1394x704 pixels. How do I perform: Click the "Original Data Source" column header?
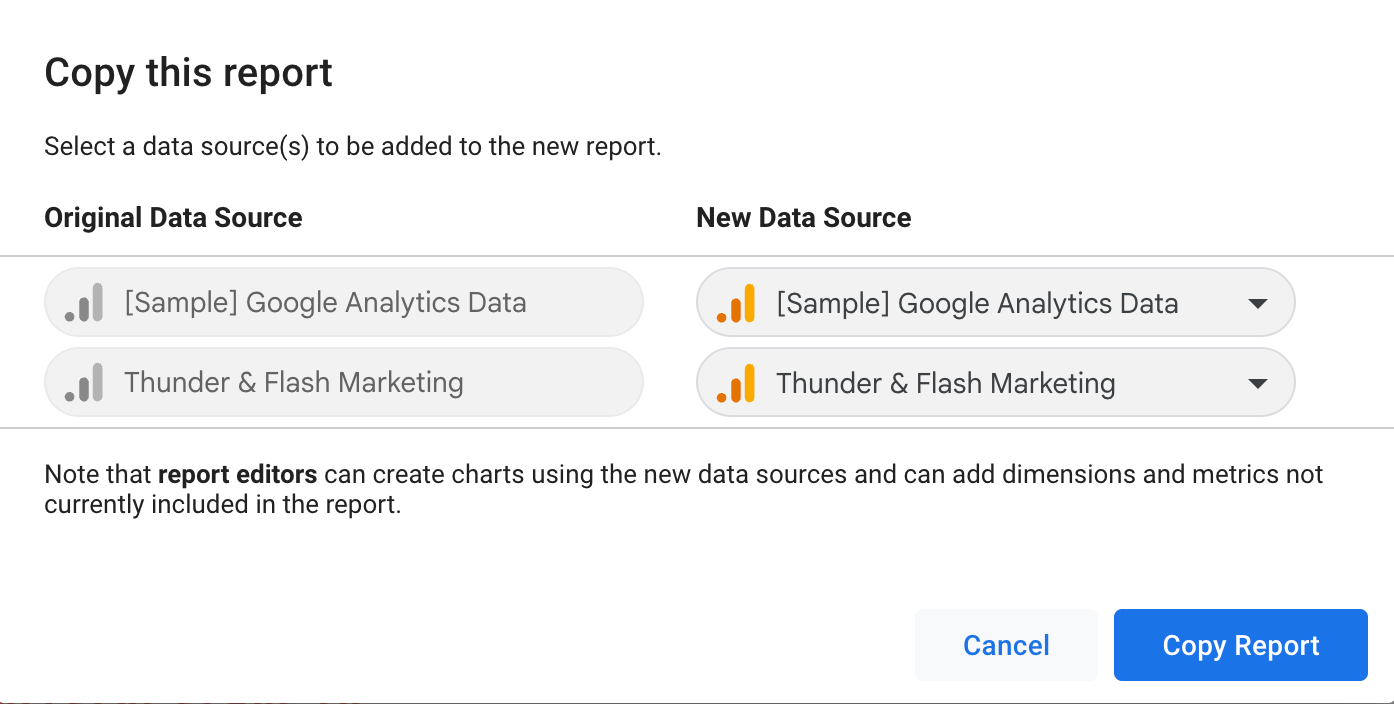pos(174,218)
